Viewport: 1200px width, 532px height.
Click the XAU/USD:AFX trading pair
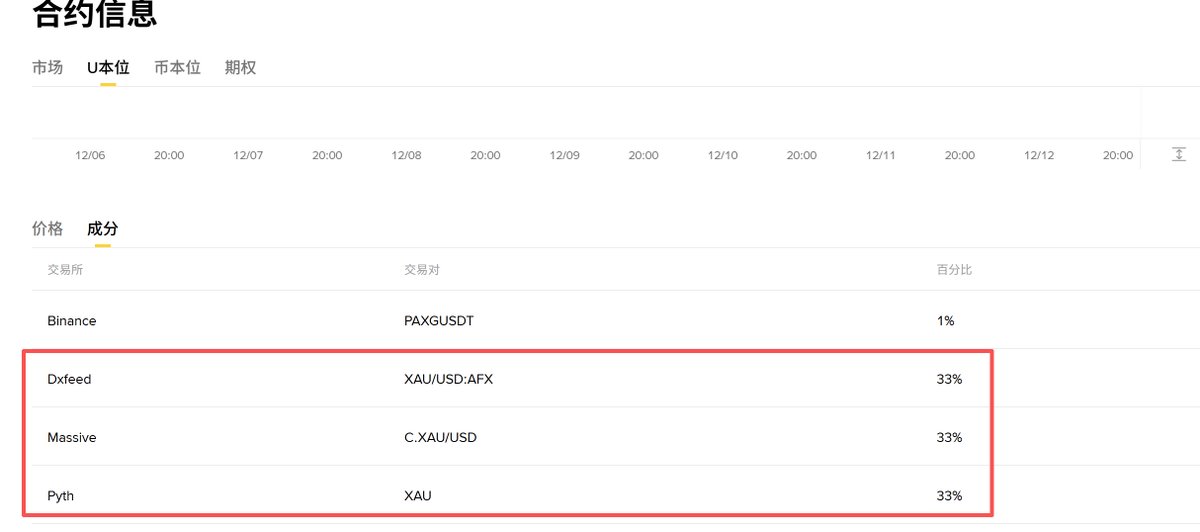tap(448, 379)
